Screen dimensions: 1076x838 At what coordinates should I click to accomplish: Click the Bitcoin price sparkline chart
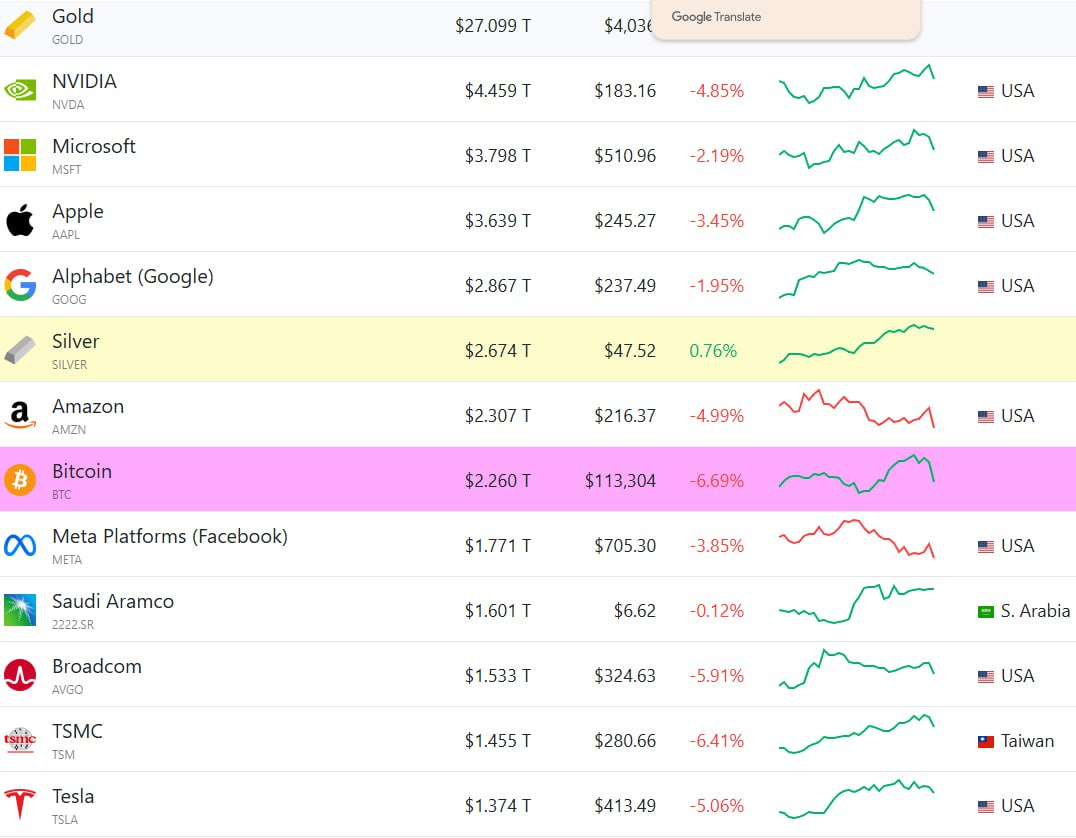click(856, 474)
